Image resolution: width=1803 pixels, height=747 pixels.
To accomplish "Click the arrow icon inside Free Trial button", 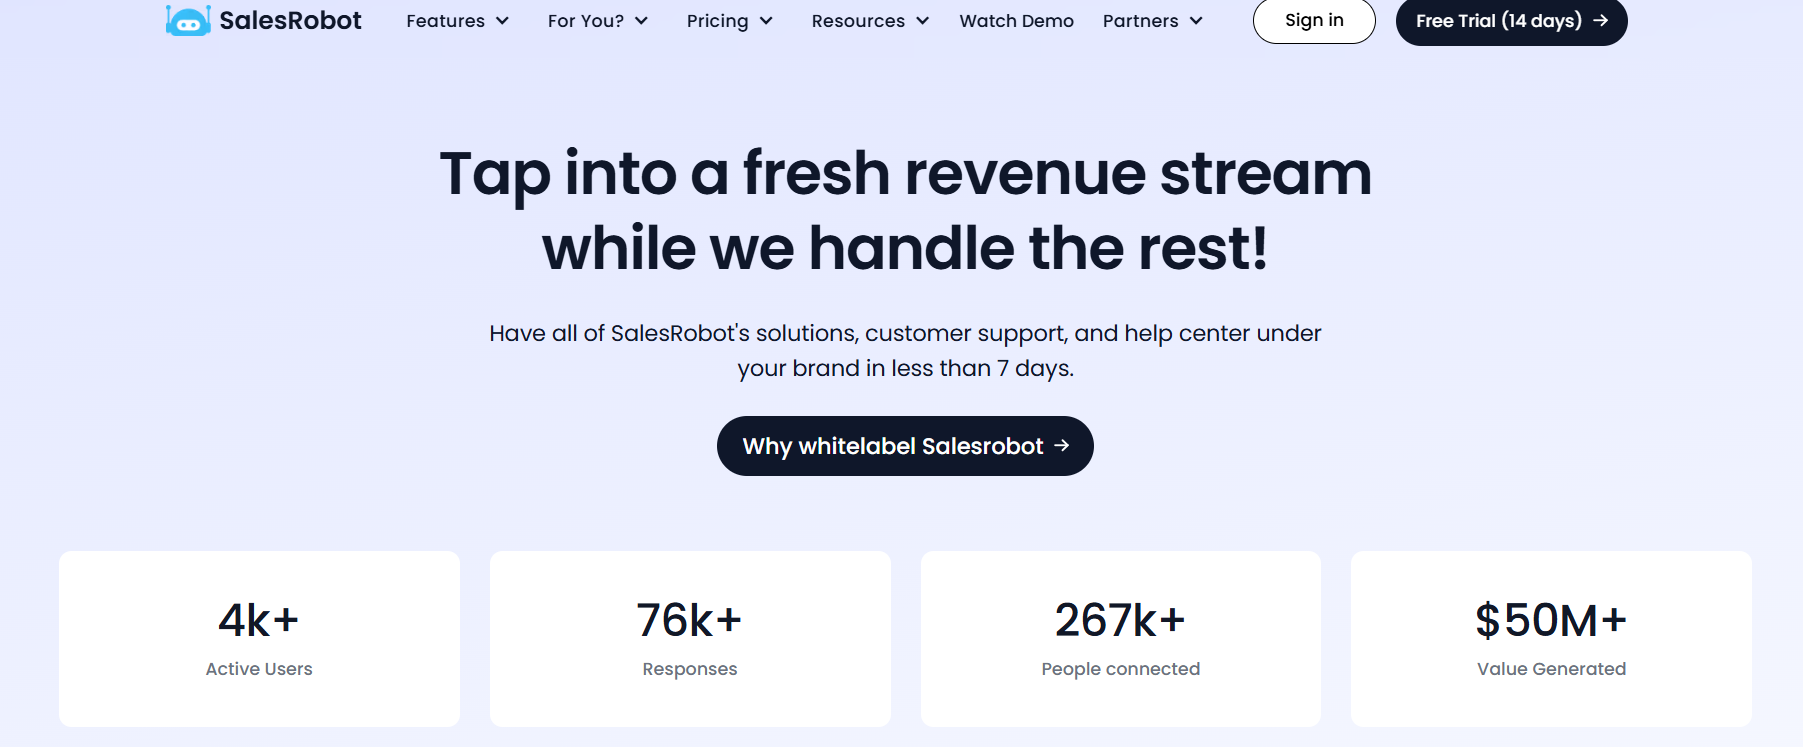I will pos(1603,20).
